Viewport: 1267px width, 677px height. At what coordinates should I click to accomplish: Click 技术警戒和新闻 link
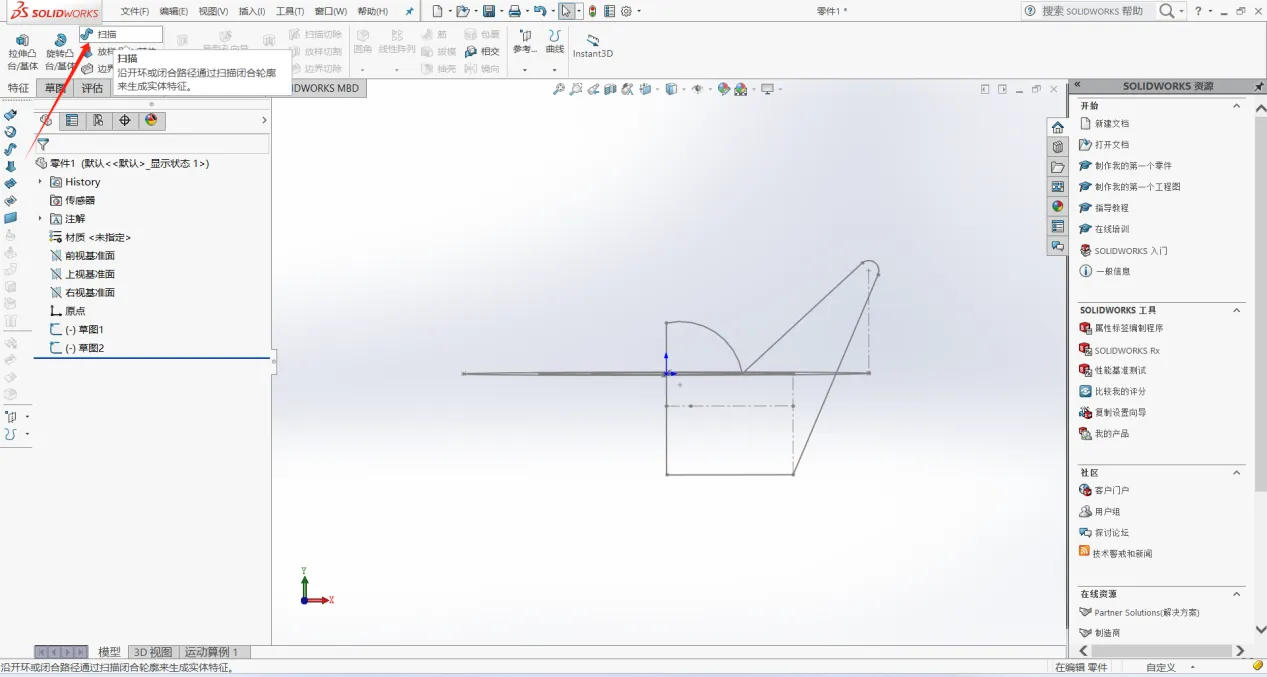pos(1122,553)
